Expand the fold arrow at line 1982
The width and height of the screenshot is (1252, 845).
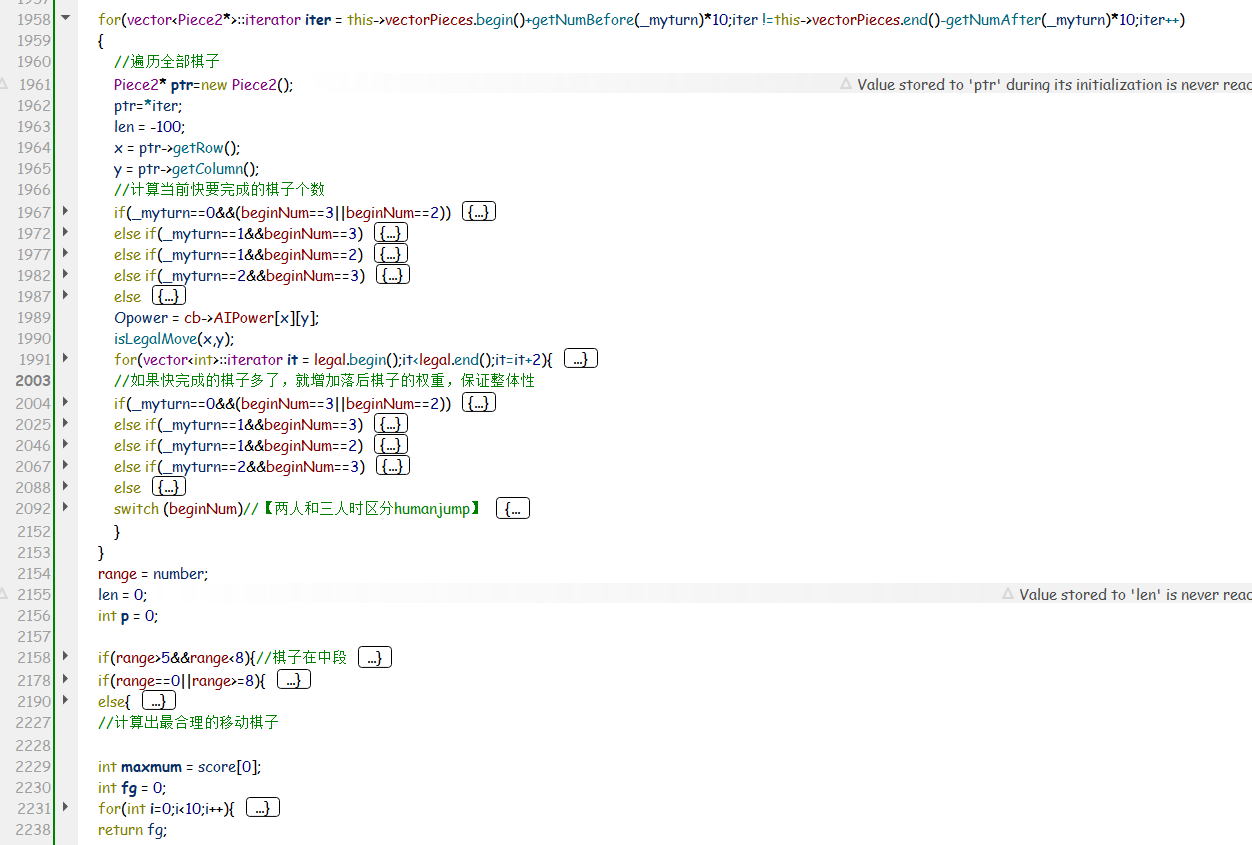click(66, 274)
